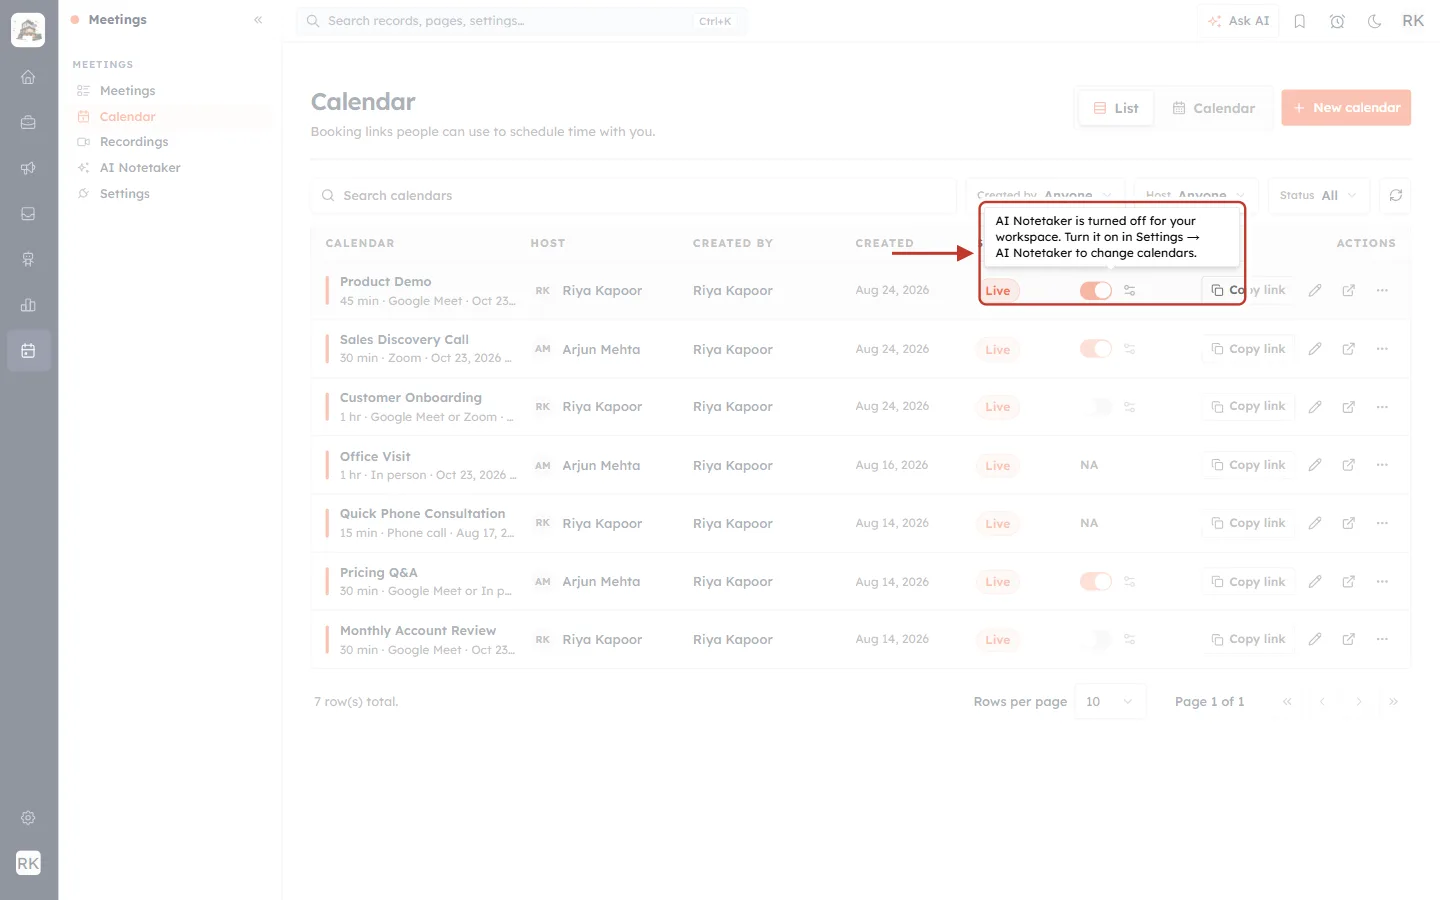The image size is (1440, 900).
Task: Switch to the List view tab
Action: 1116,108
